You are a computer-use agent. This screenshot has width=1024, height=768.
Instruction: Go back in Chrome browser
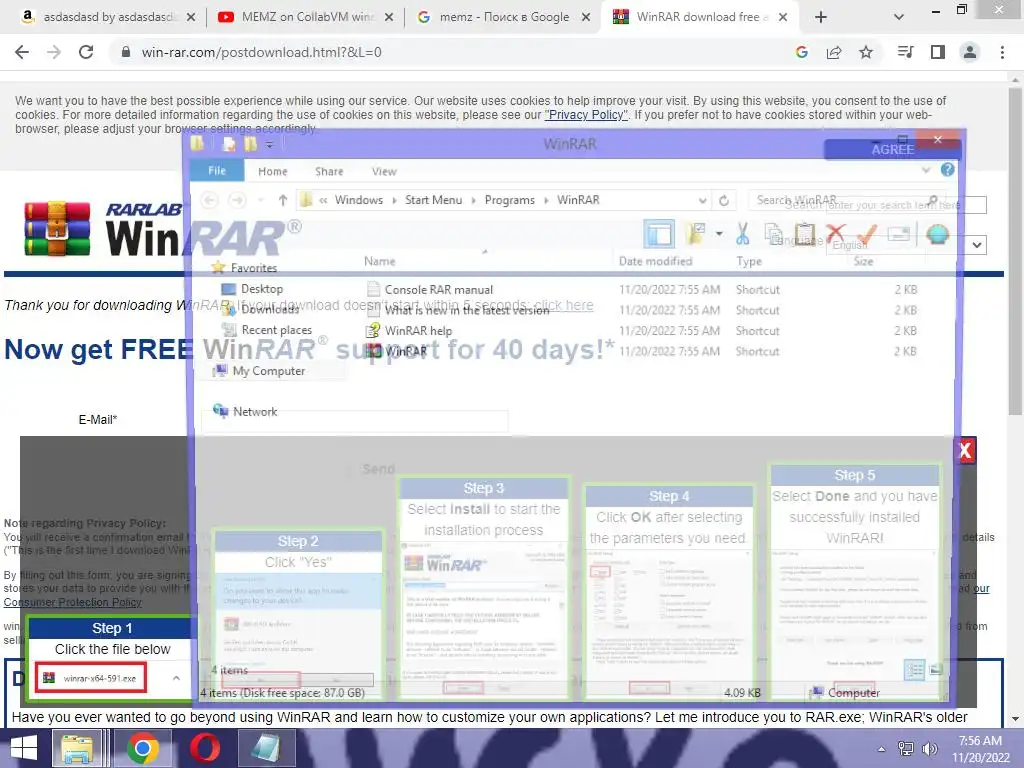[x=22, y=52]
